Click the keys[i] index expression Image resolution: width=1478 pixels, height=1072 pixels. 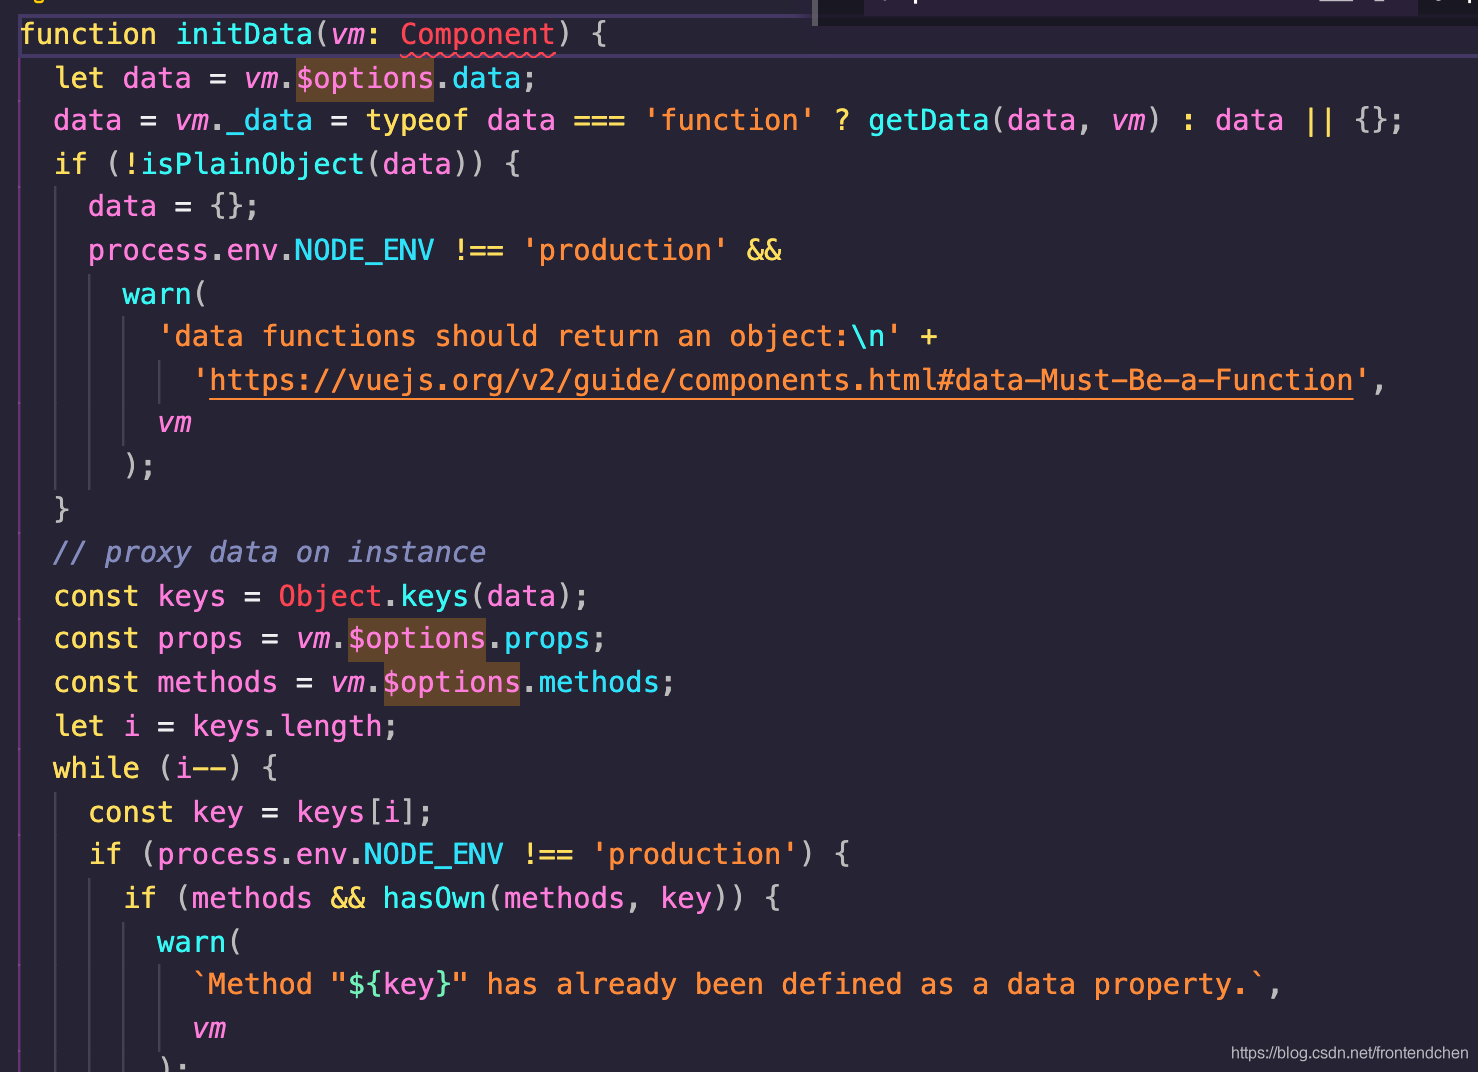[x=356, y=812]
